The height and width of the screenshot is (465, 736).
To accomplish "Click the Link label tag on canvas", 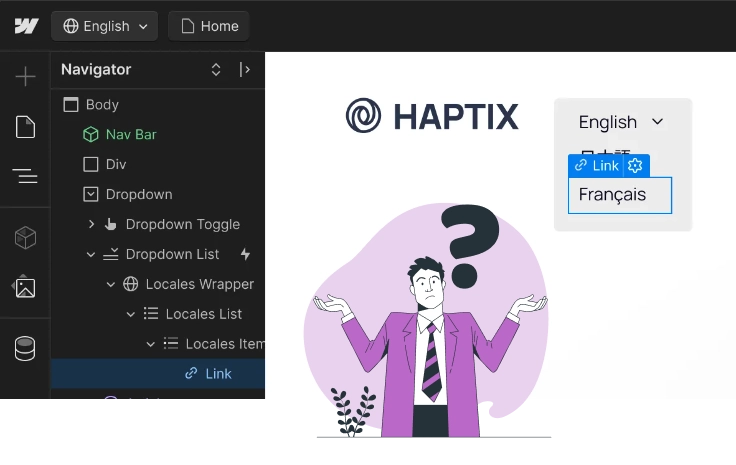I will coord(596,166).
